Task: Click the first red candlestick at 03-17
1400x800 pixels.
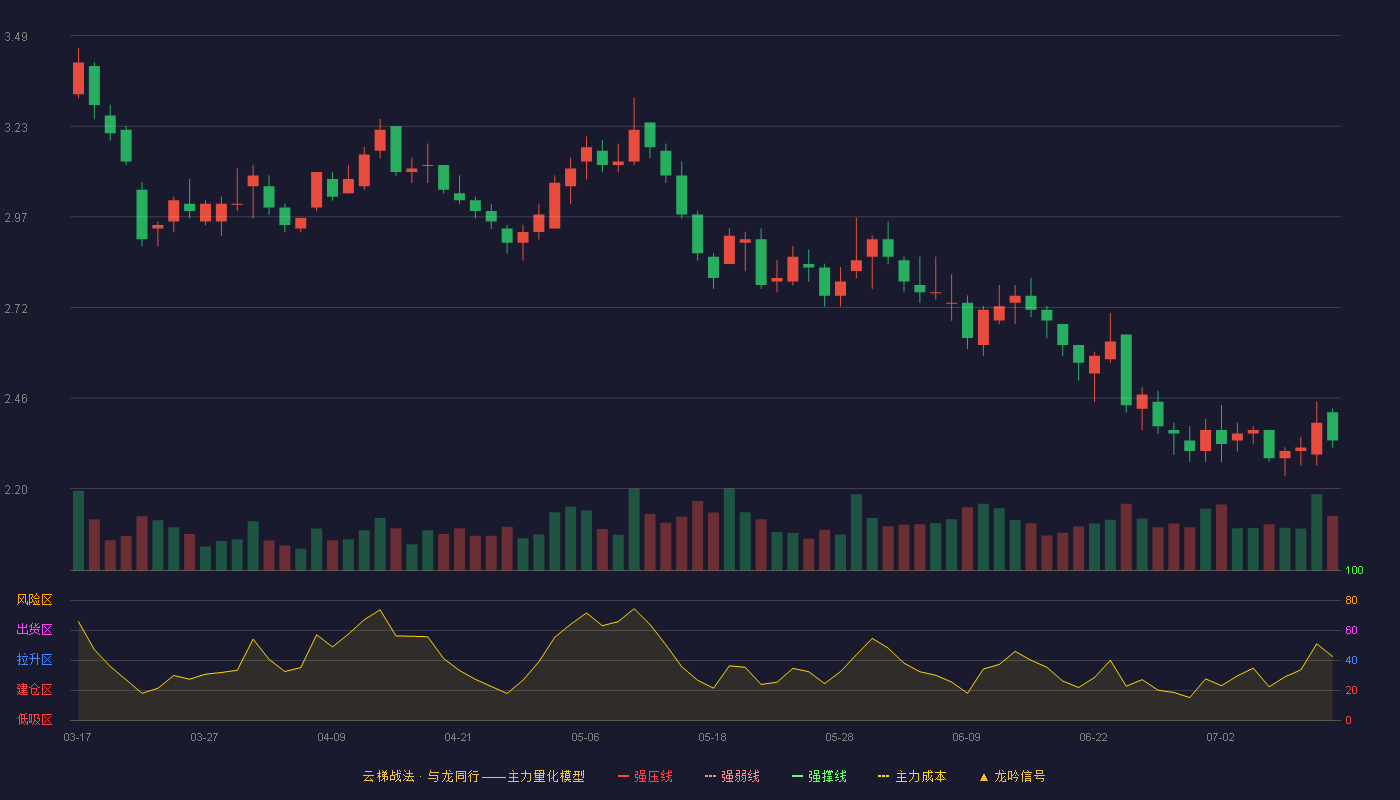Action: (78, 78)
